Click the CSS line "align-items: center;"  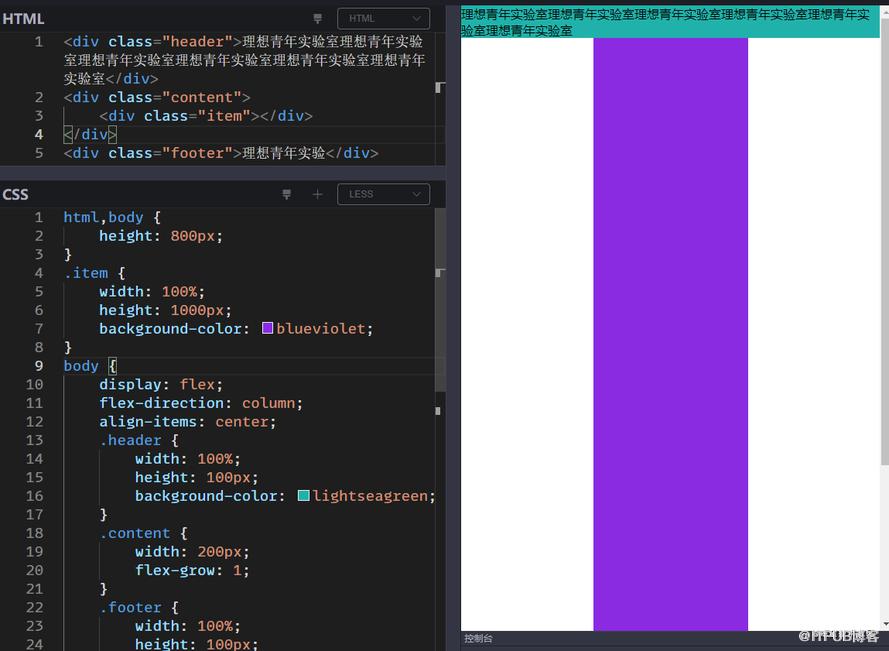[x=188, y=422]
